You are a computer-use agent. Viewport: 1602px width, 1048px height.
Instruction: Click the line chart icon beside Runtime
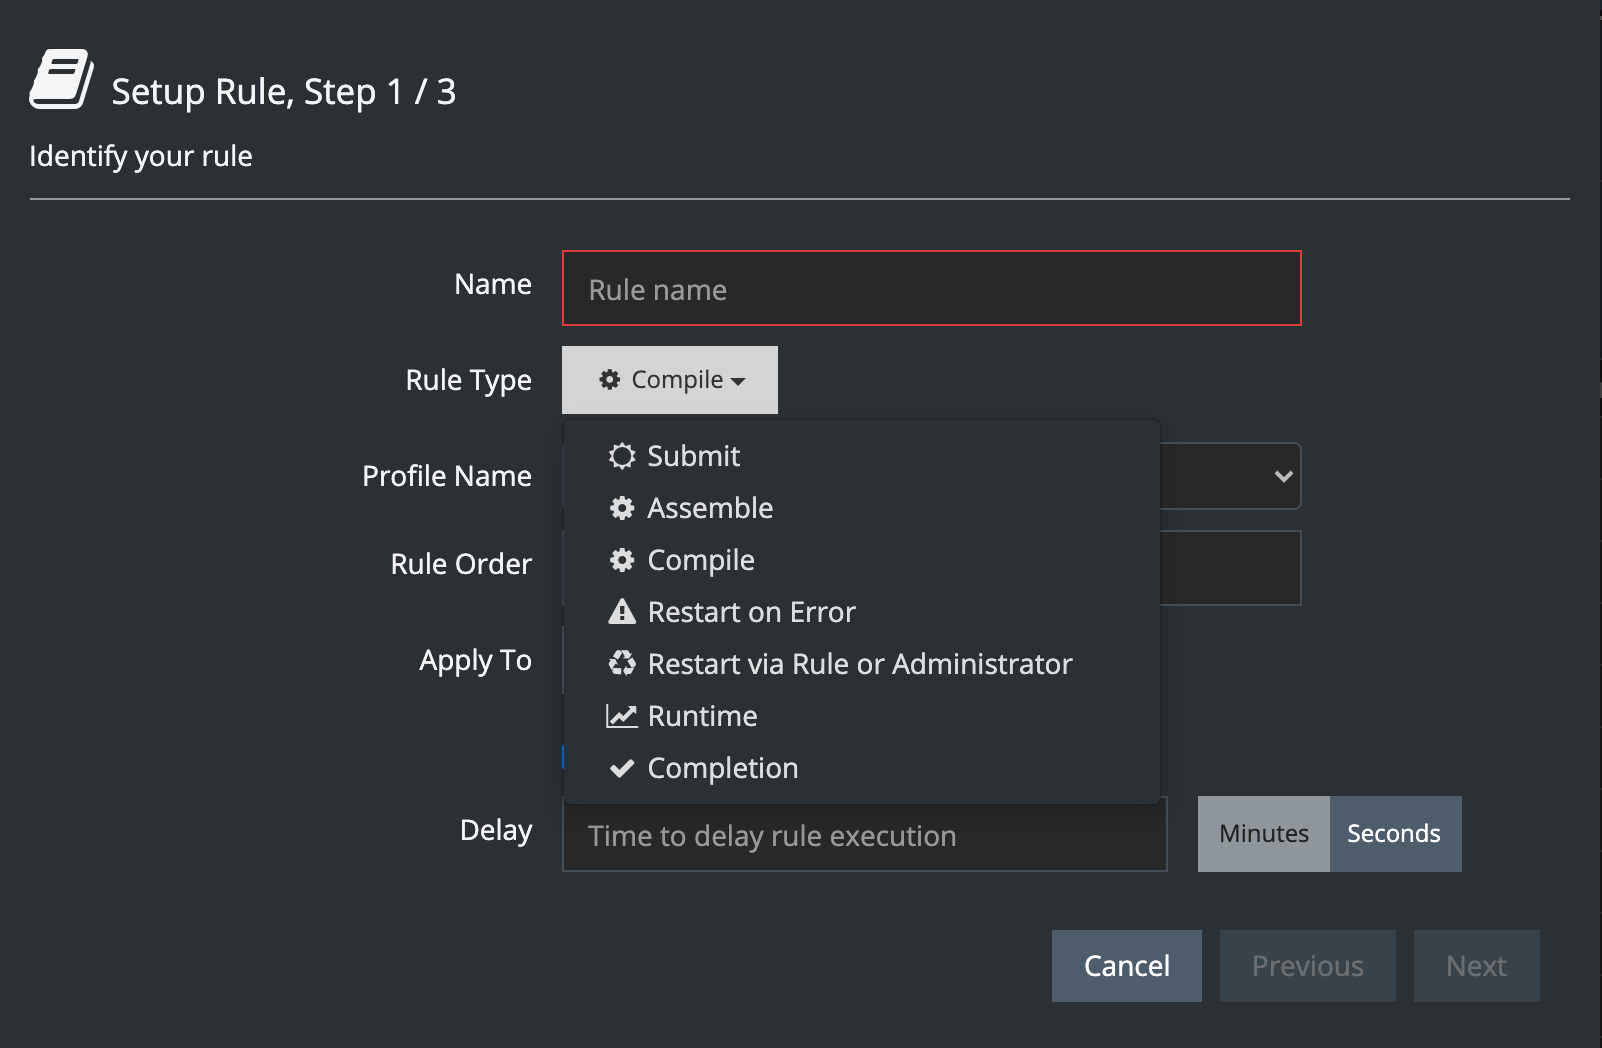622,716
